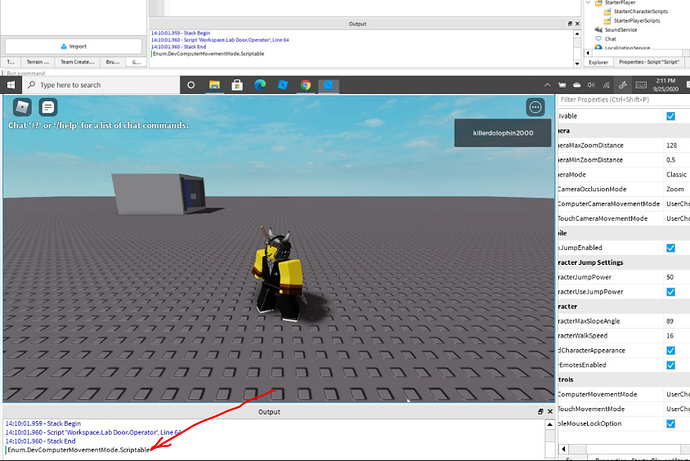Float the lower Output panel
This screenshot has height=461, width=690.
pyautogui.click(x=540, y=412)
